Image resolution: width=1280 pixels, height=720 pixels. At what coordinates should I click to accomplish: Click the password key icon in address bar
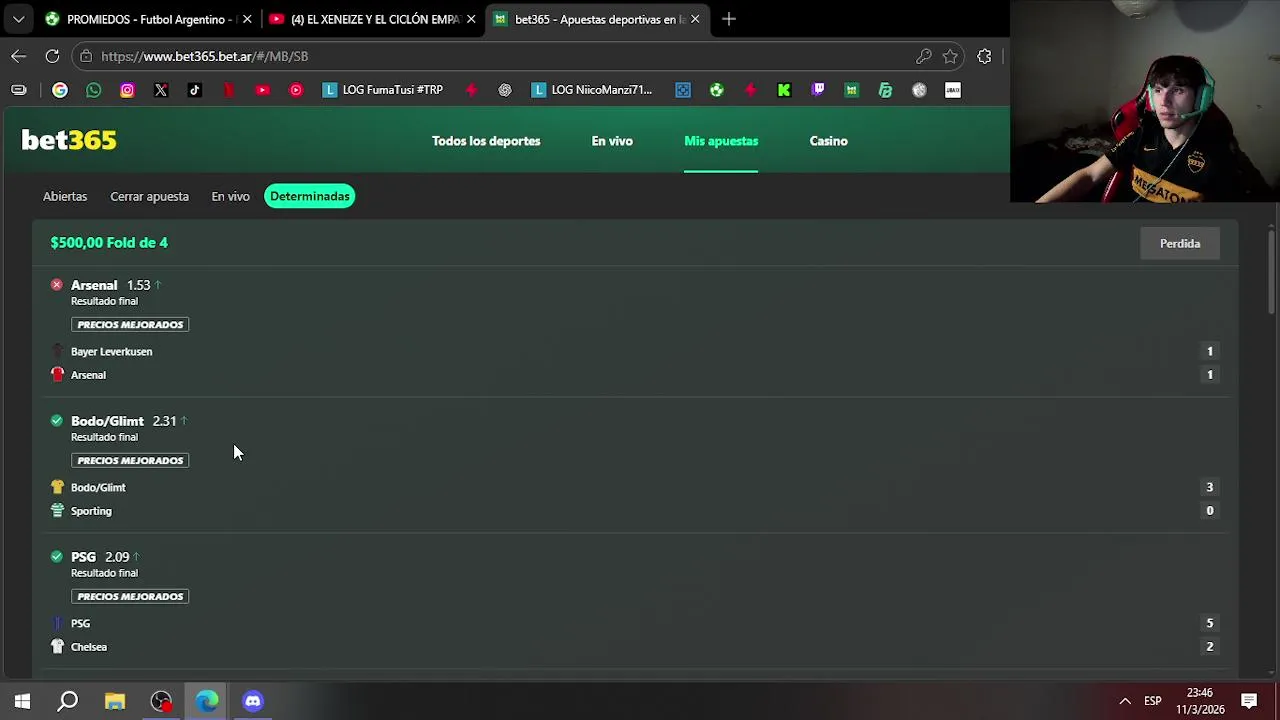point(923,56)
